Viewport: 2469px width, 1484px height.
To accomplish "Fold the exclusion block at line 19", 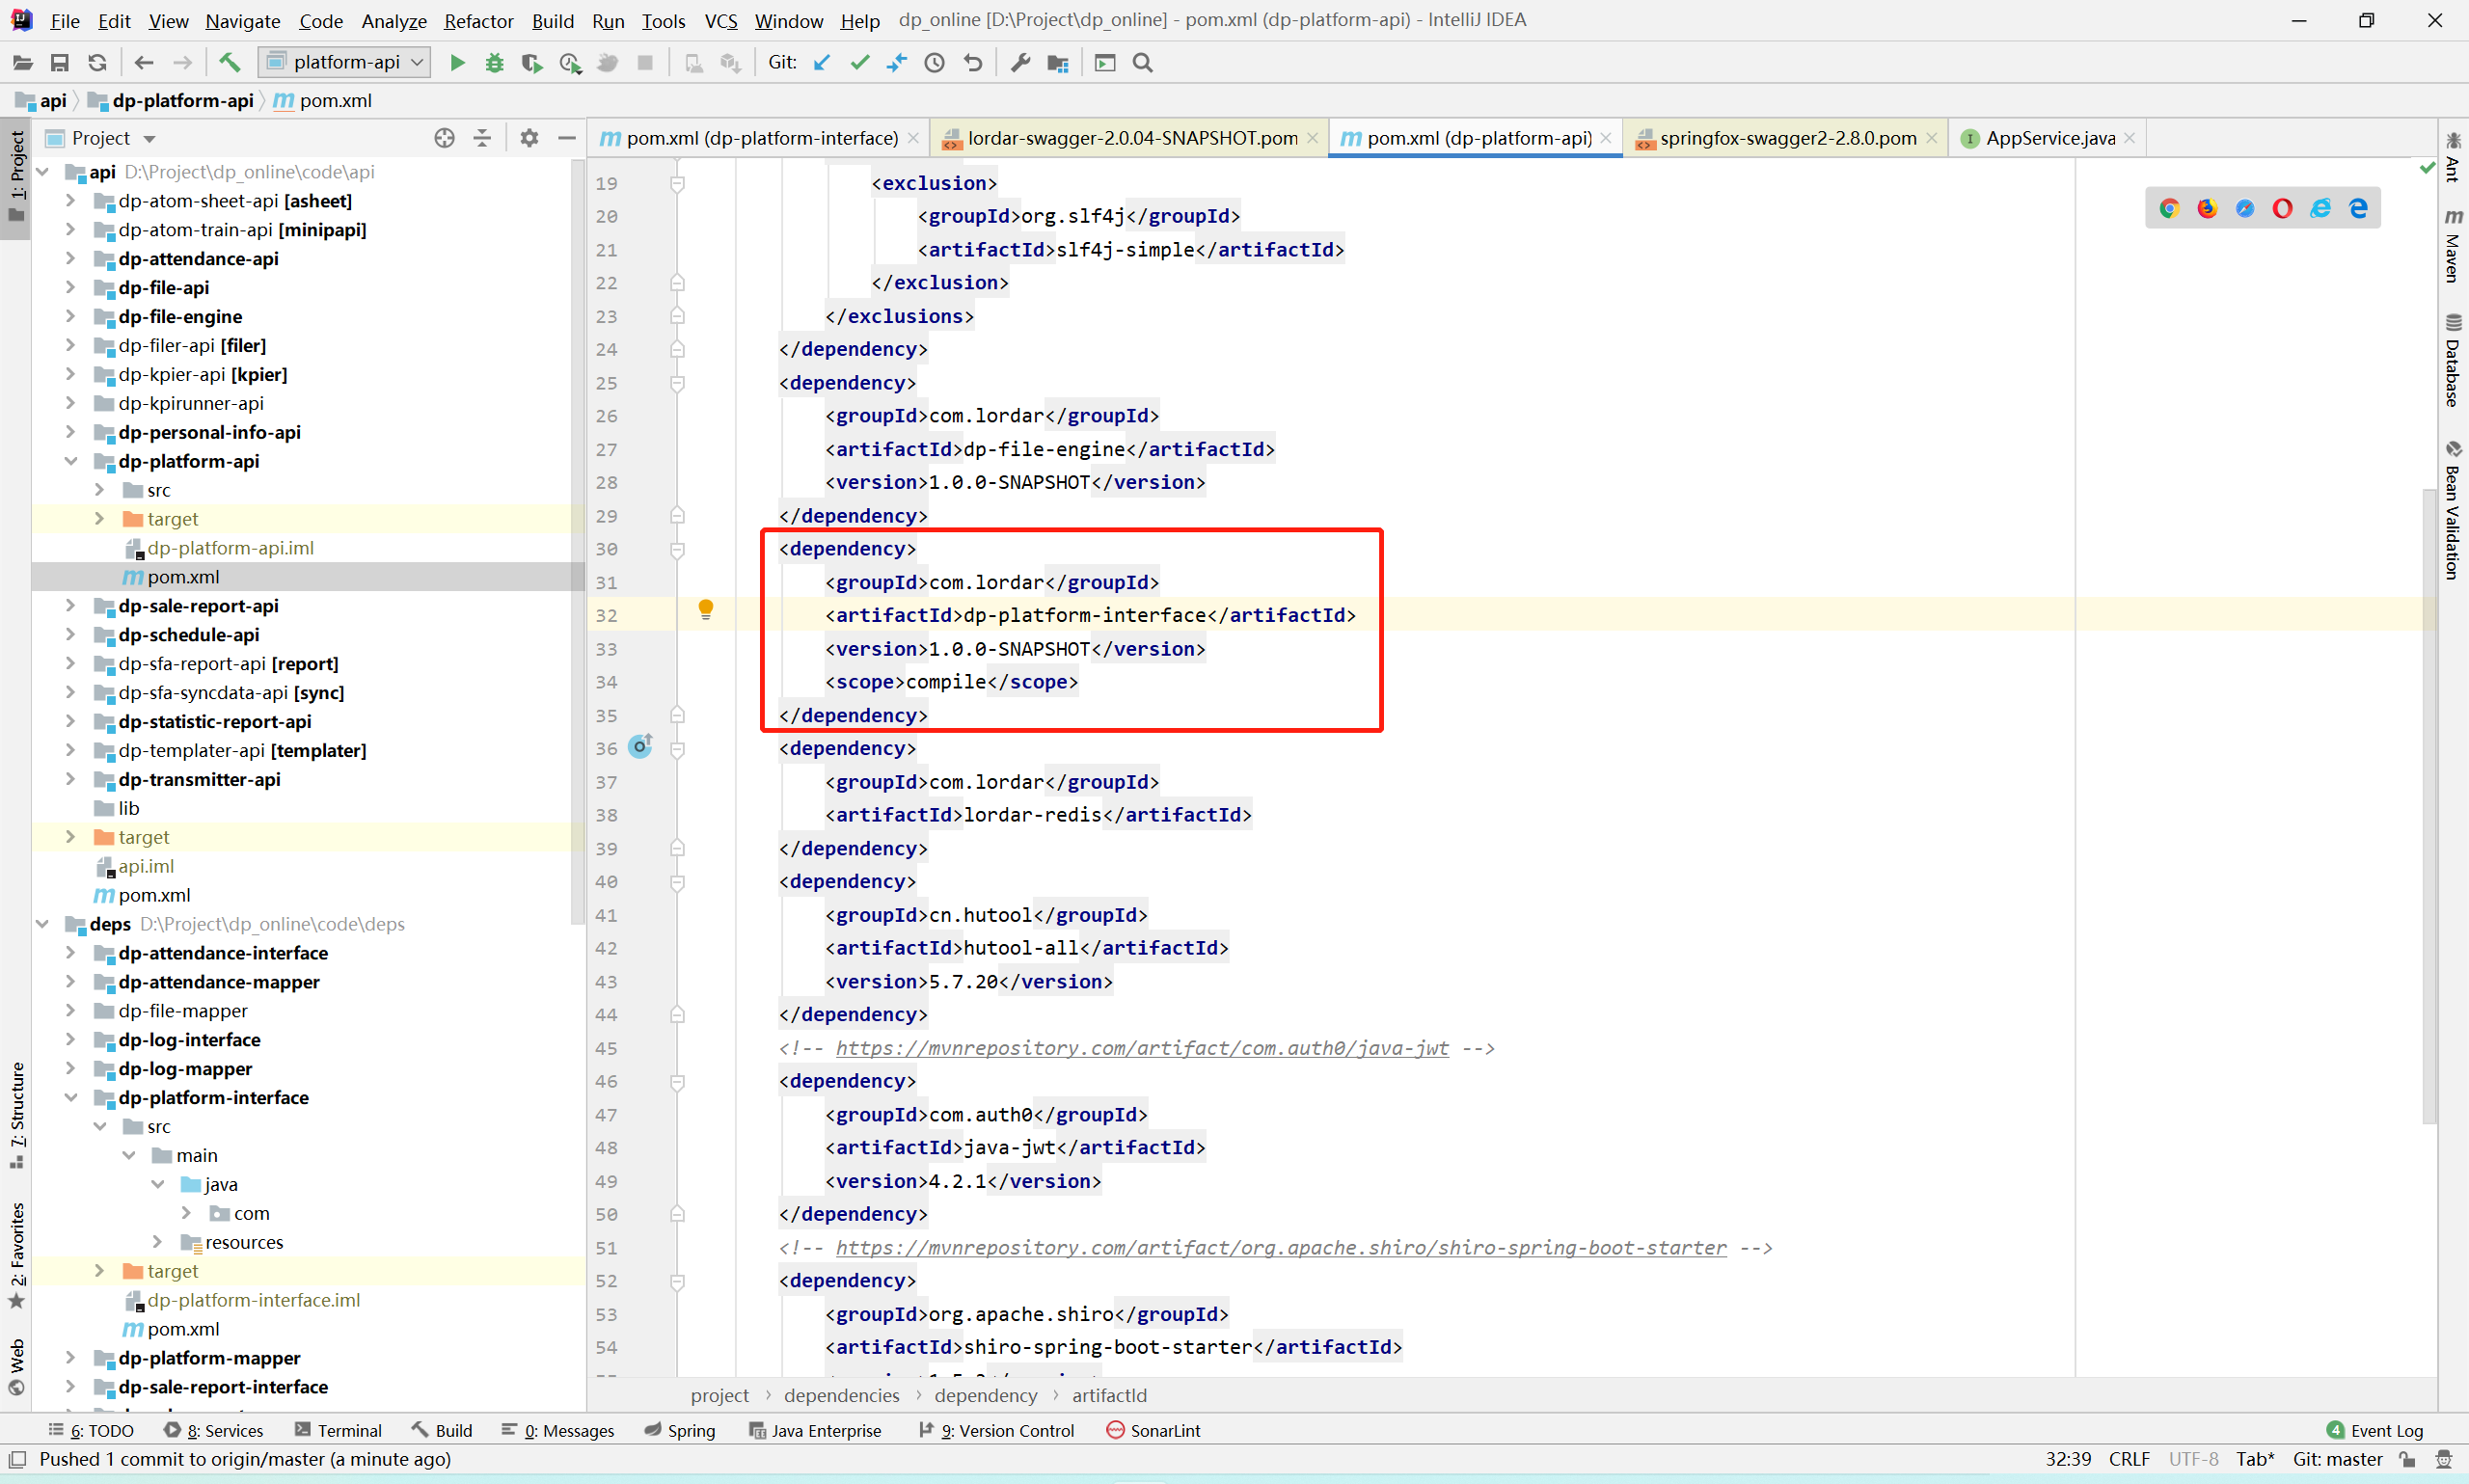I will pos(677,183).
